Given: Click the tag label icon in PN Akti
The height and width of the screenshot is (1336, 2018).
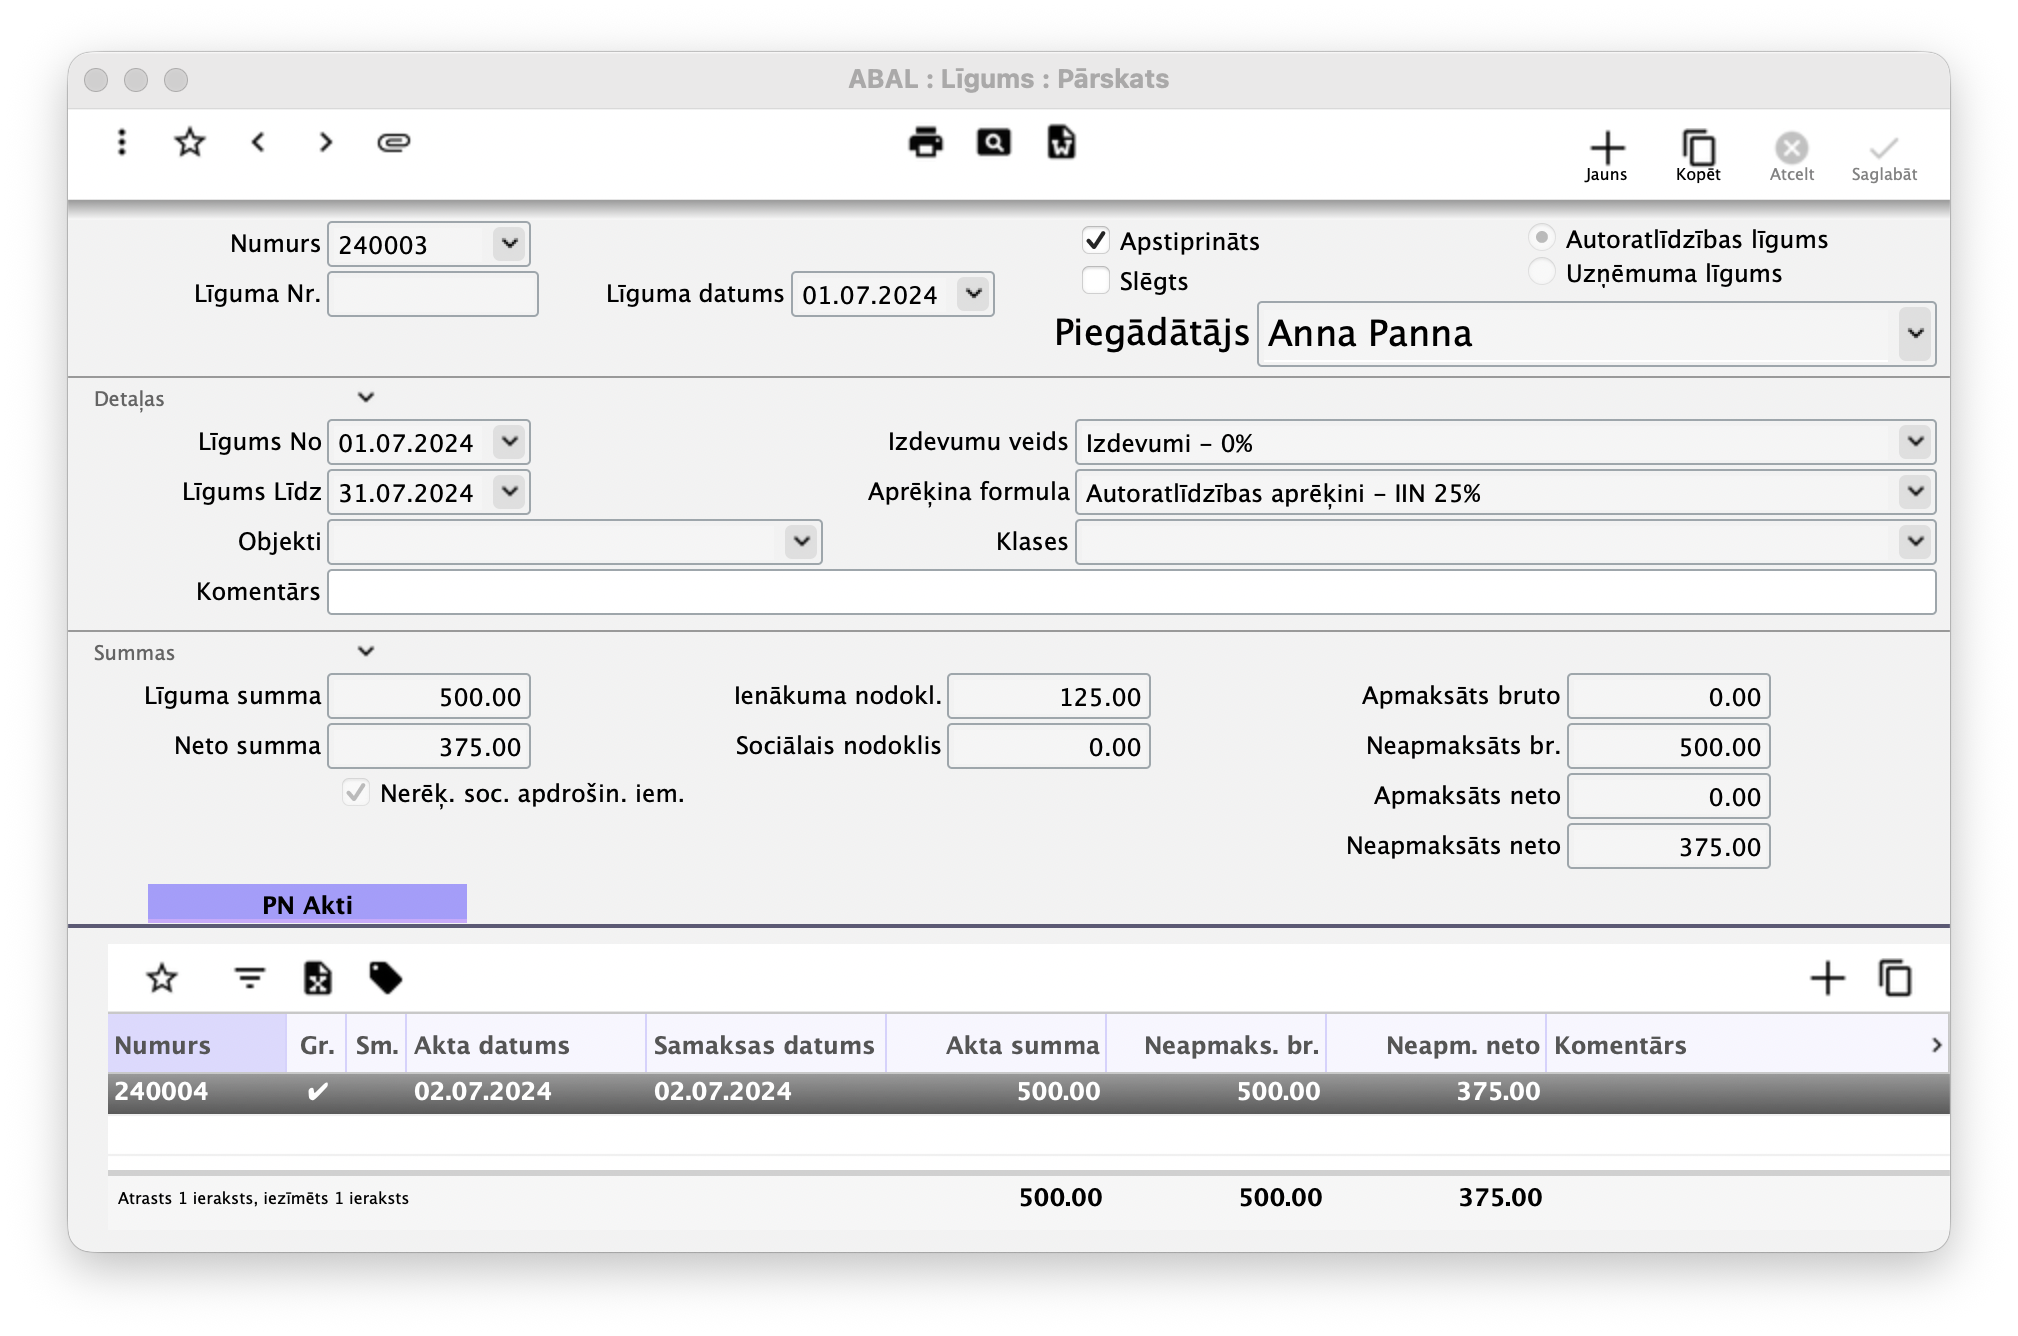Looking at the screenshot, I should (x=386, y=978).
